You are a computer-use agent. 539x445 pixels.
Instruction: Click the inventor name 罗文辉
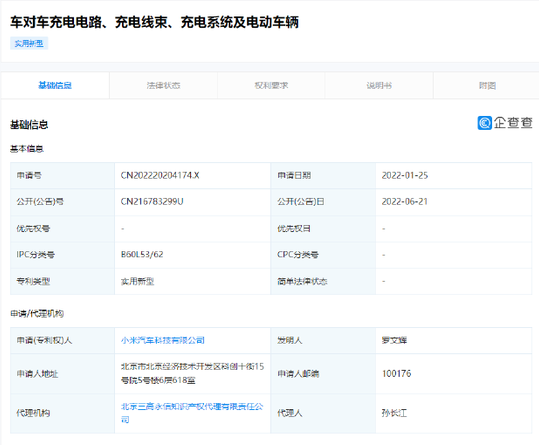[394, 340]
